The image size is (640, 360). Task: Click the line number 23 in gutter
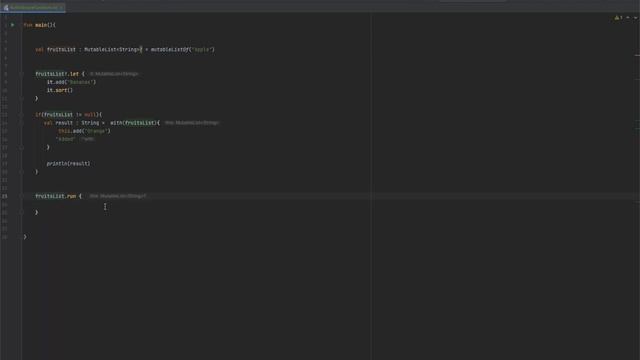[x=4, y=196]
